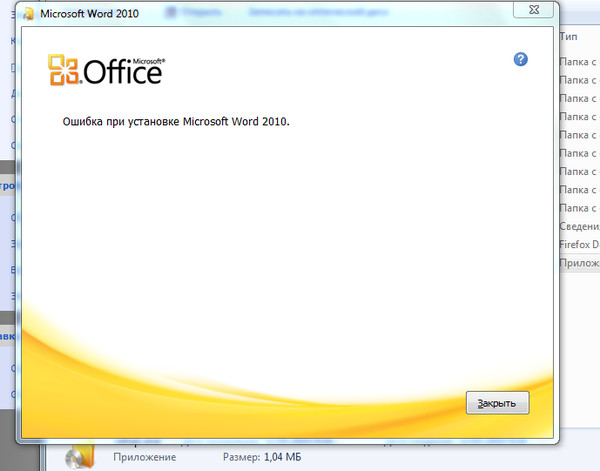Image resolution: width=600 pixels, height=471 pixels.
Task: Open help via the blue question mark icon
Action: click(x=520, y=59)
